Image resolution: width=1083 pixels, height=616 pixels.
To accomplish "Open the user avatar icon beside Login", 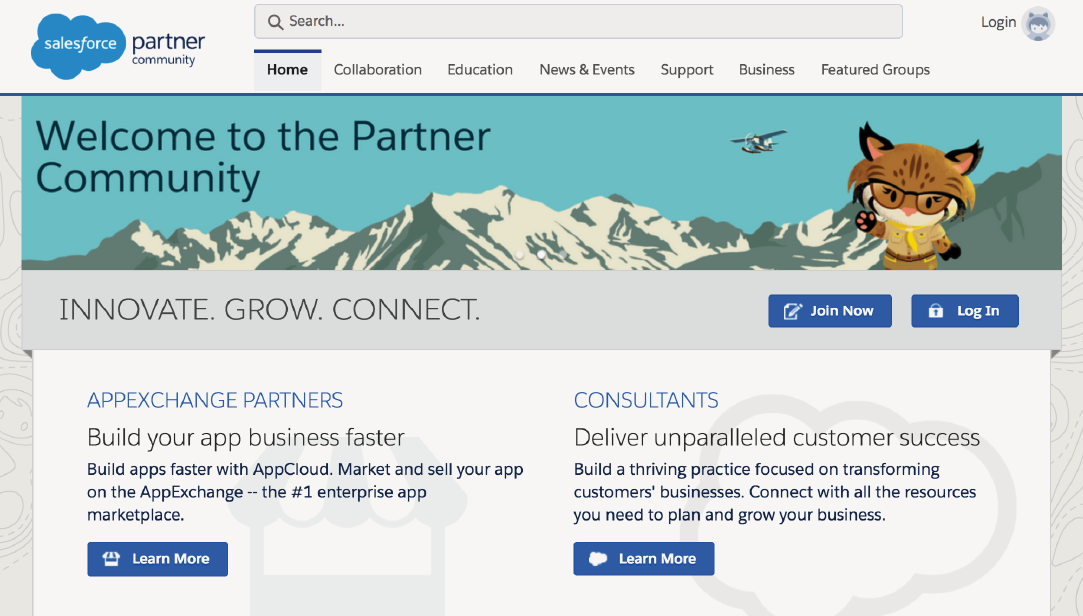I will 1039,23.
